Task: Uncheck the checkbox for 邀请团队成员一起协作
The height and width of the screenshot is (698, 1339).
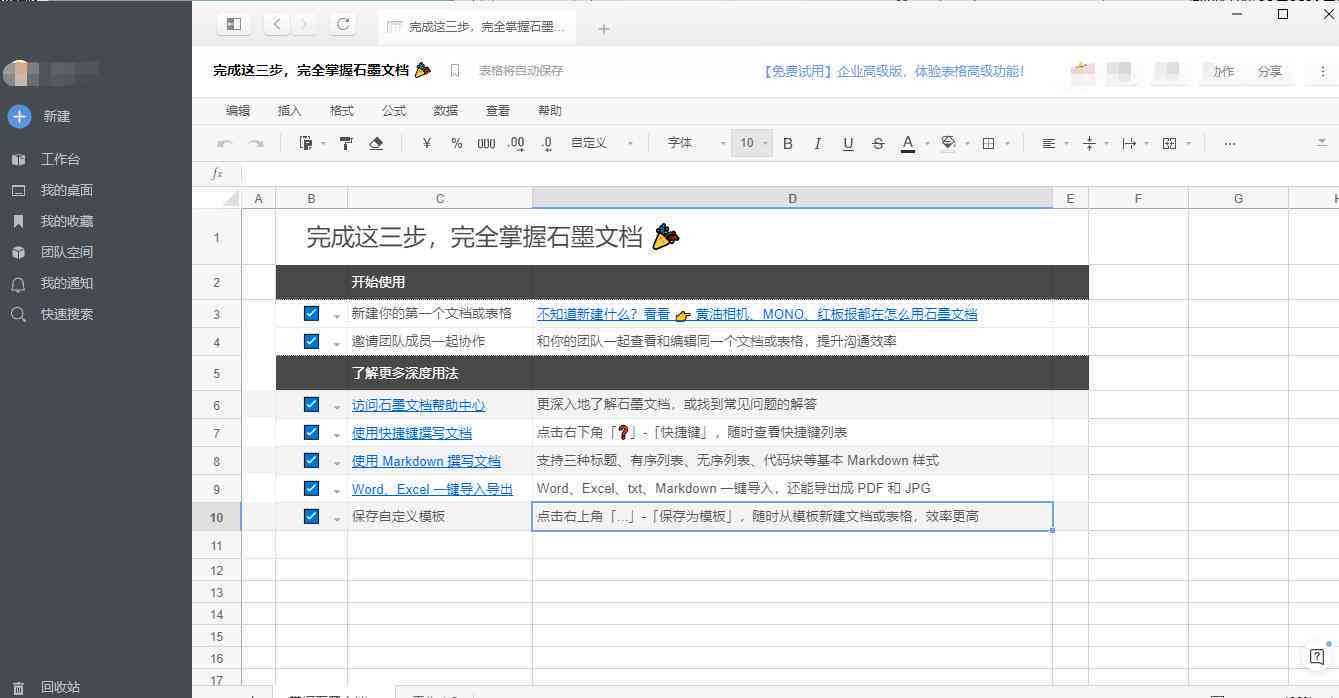Action: (311, 341)
